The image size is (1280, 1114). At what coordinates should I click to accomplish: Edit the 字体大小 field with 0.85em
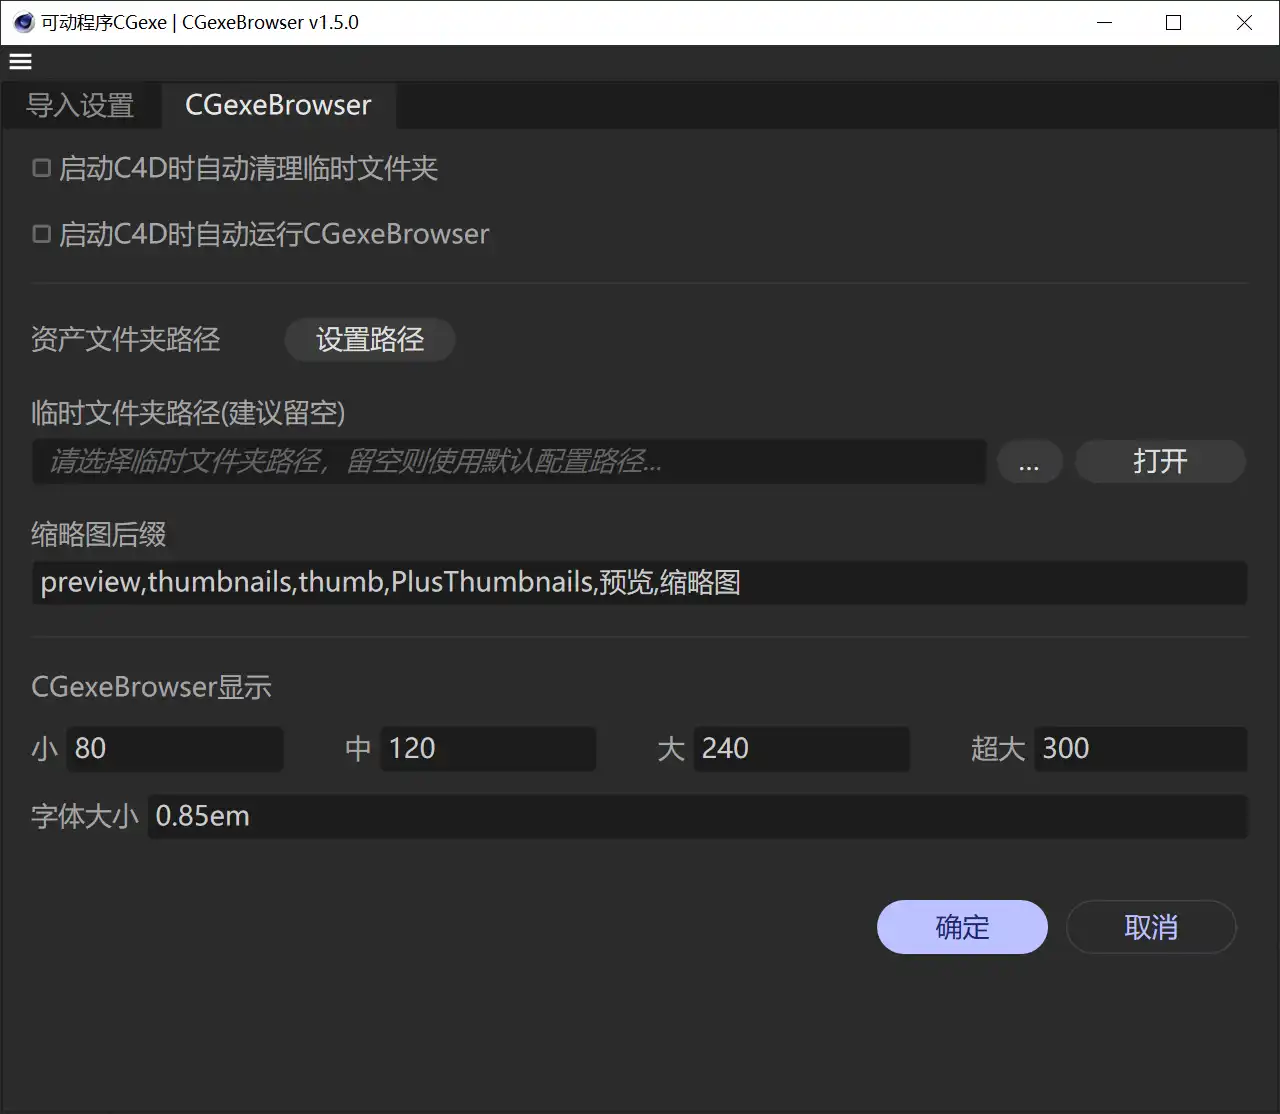697,817
